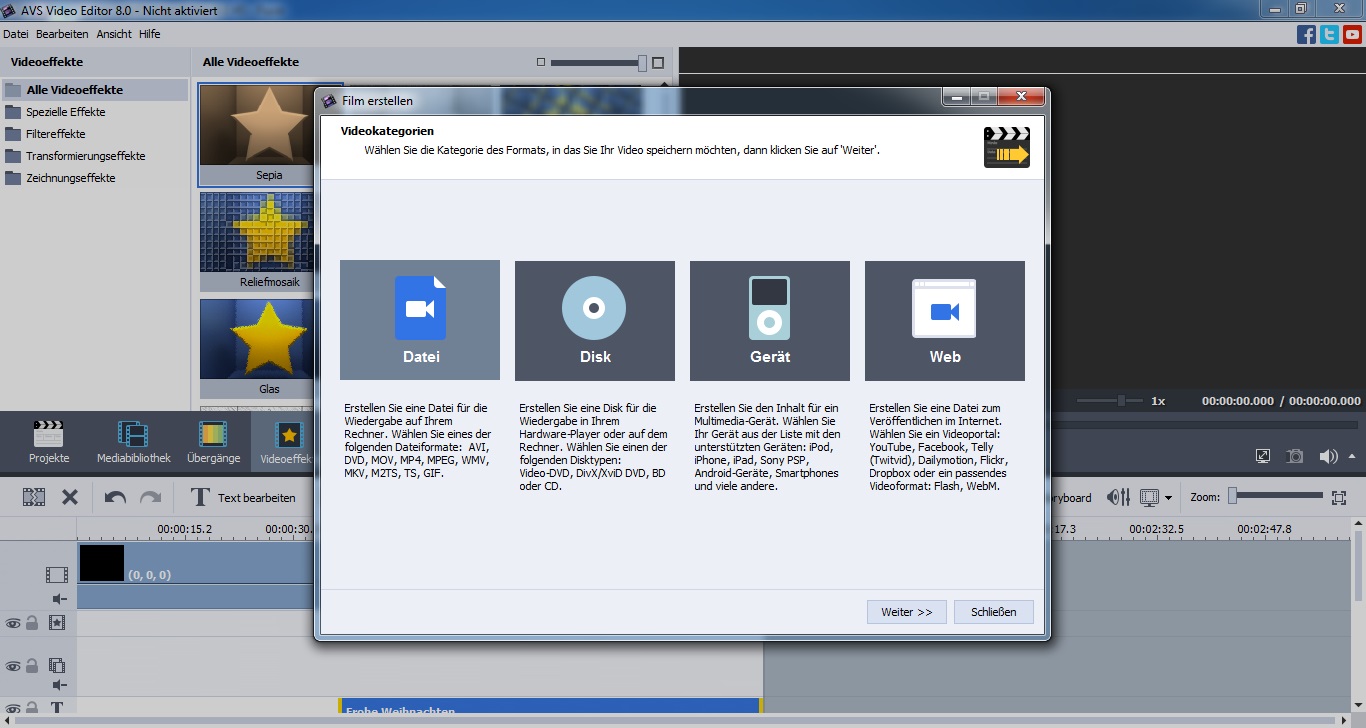Expand the preview monitor dropdown arrow

click(1168, 498)
